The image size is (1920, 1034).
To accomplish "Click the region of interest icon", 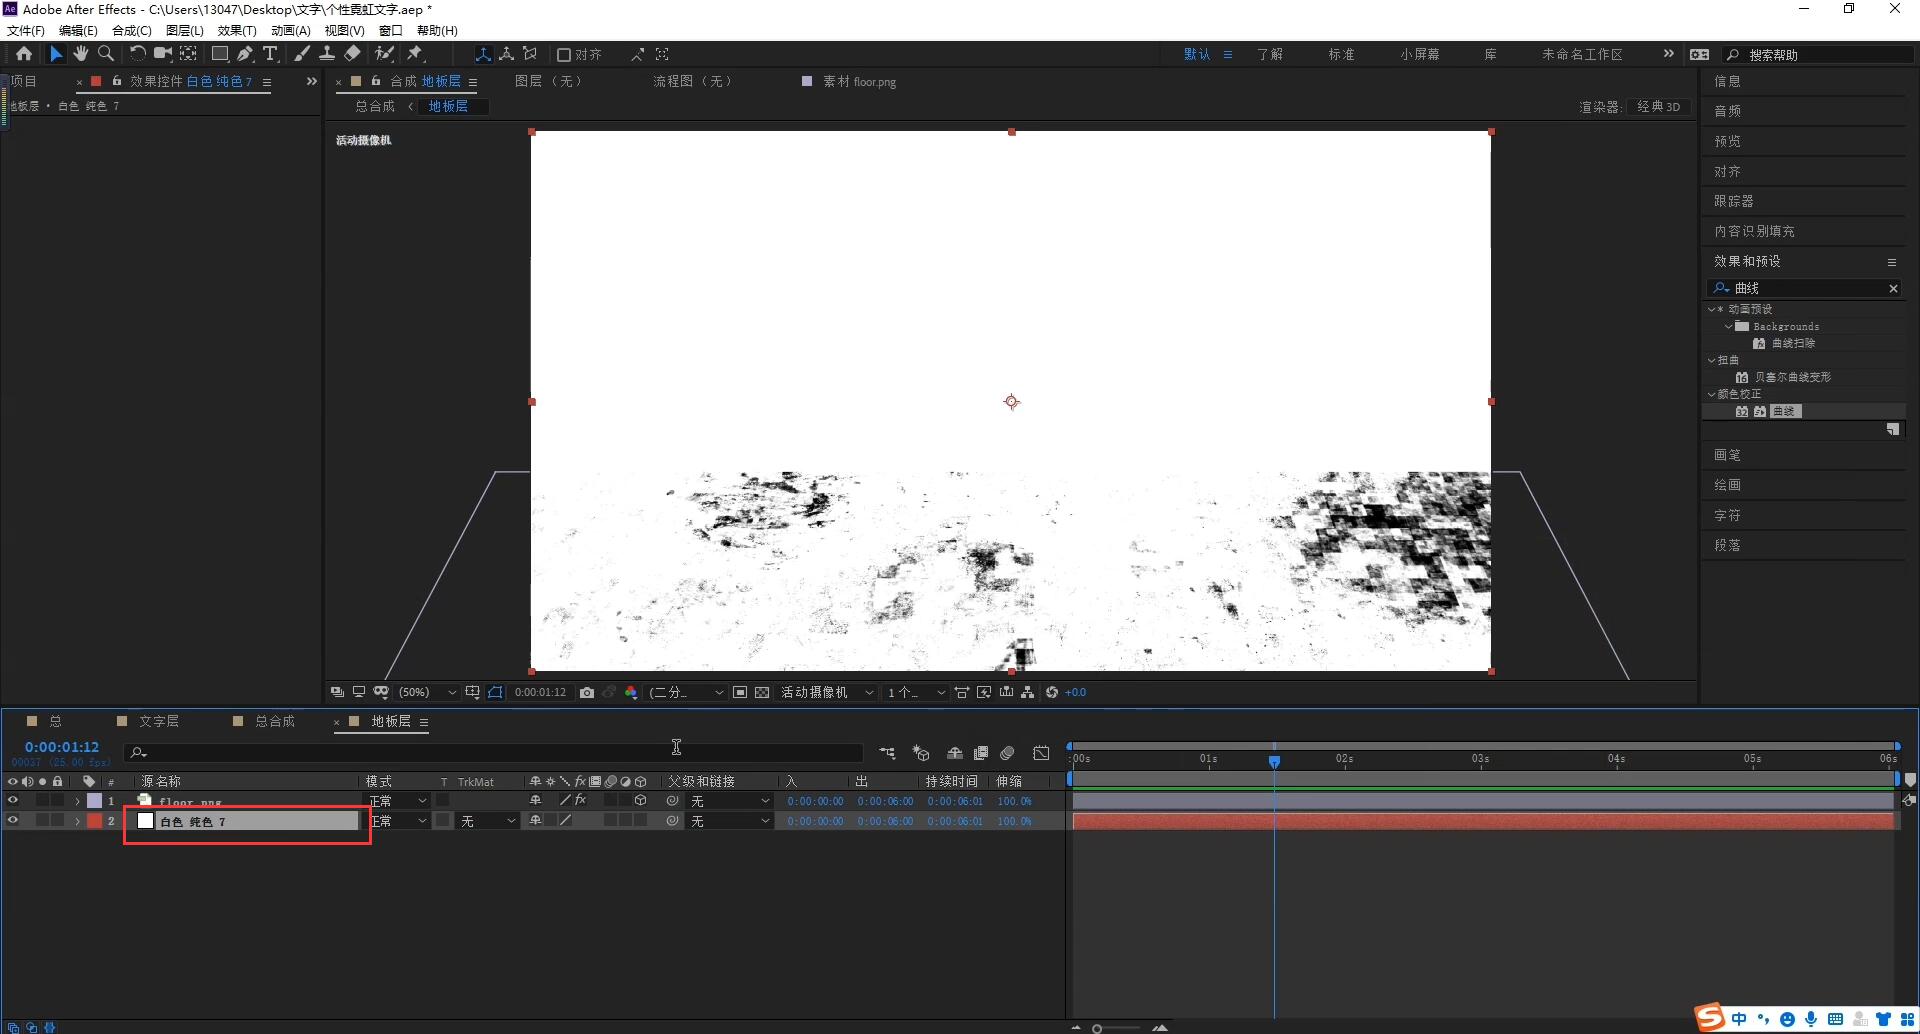I will pyautogui.click(x=740, y=692).
